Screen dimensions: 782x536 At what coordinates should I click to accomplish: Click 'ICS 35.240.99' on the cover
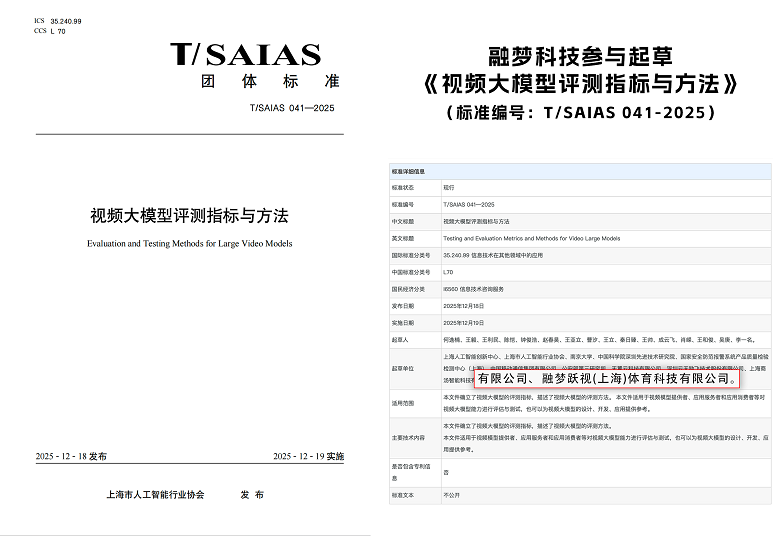tap(58, 21)
